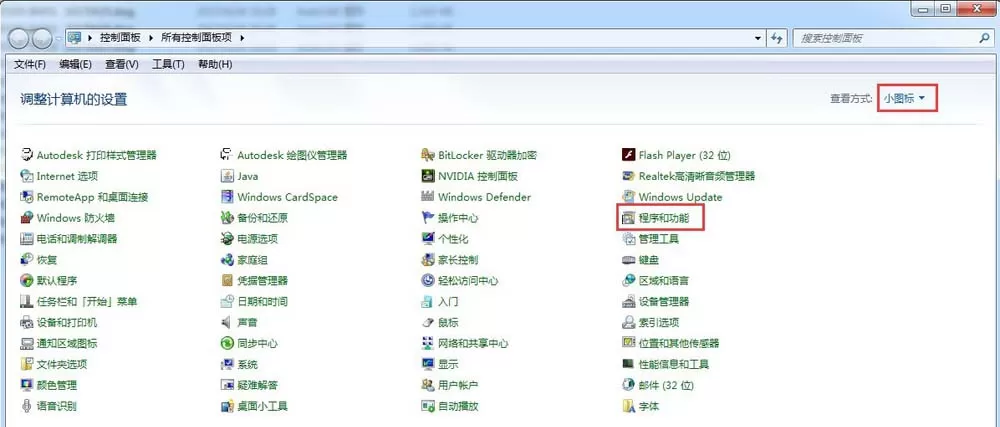The image size is (1000, 427).
Task: Click the 位置和其他传感器 link
Action: pyautogui.click(x=679, y=344)
